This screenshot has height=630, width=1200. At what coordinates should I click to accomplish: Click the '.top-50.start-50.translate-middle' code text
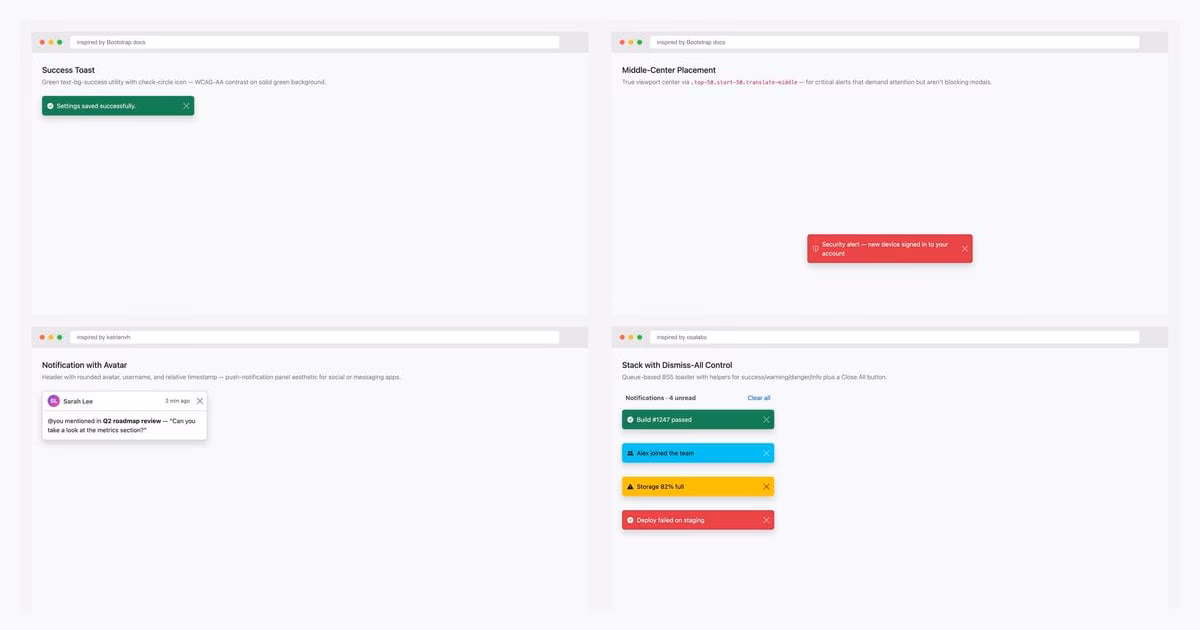point(744,82)
